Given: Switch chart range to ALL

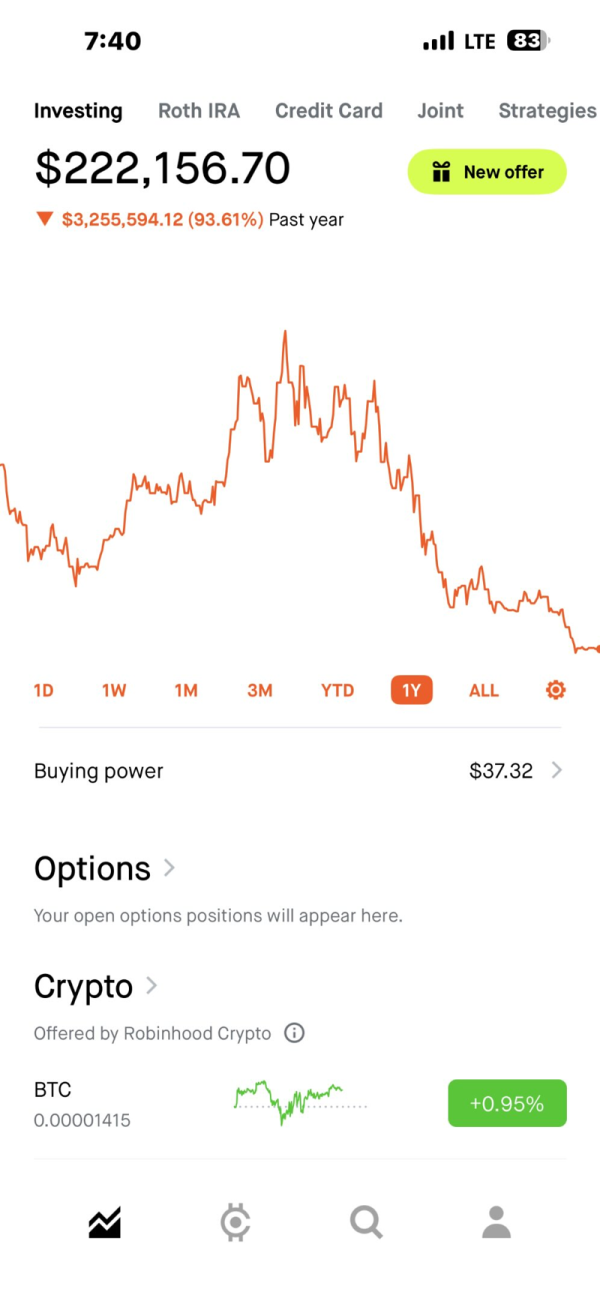Looking at the screenshot, I should point(484,690).
